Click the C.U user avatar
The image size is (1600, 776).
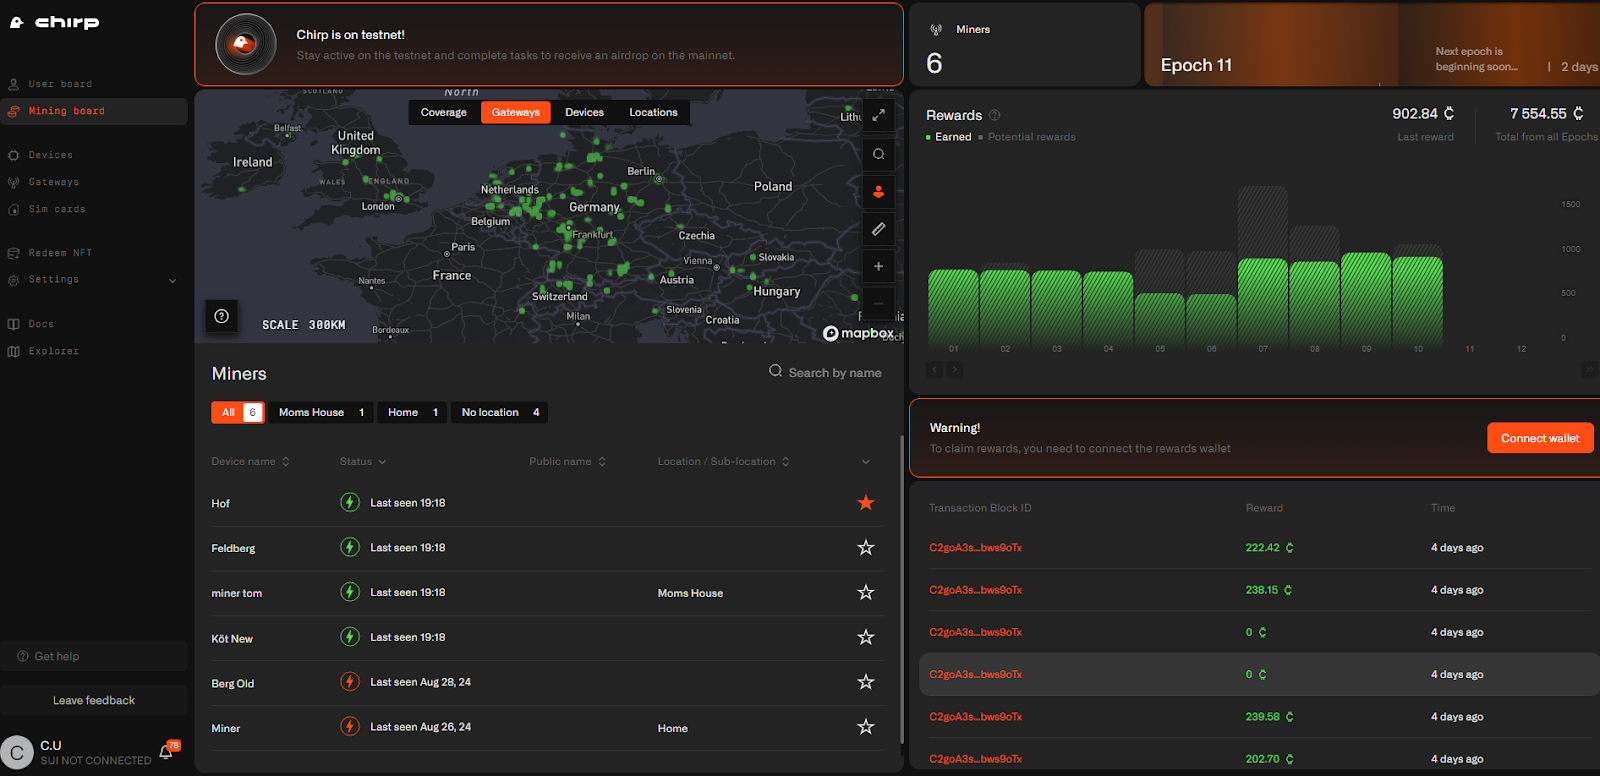(x=17, y=752)
